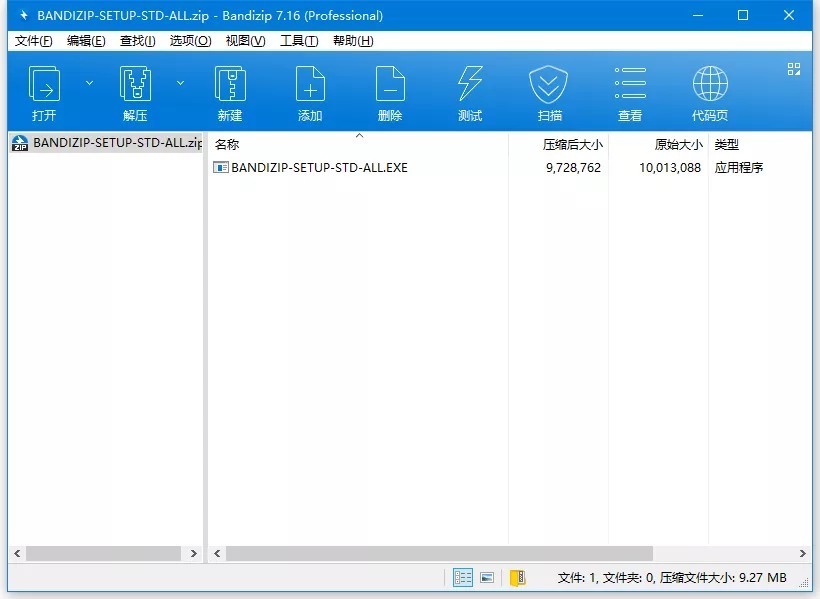Viewport: 820px width, 599px height.
Task: Maximize the Bandizip window
Action: click(743, 15)
